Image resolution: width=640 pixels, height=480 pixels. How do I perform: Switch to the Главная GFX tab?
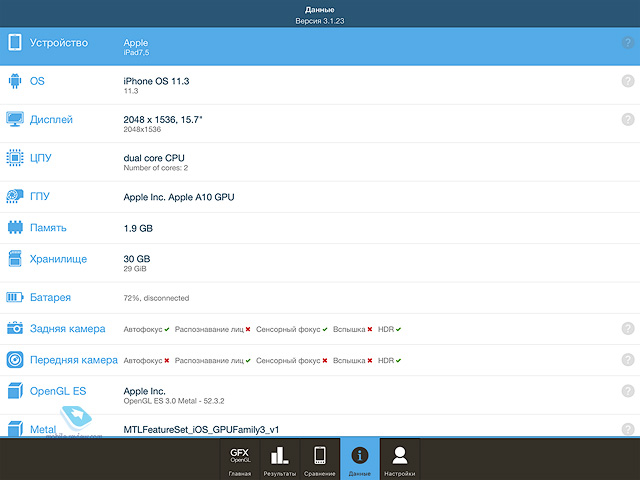pyautogui.click(x=240, y=459)
